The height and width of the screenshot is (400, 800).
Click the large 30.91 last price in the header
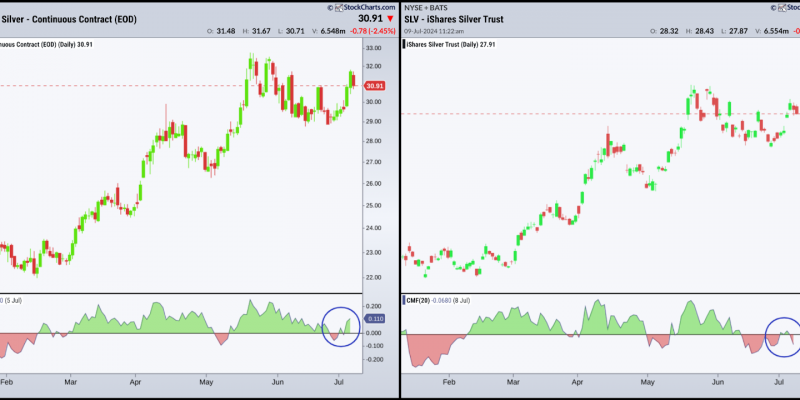[x=372, y=19]
